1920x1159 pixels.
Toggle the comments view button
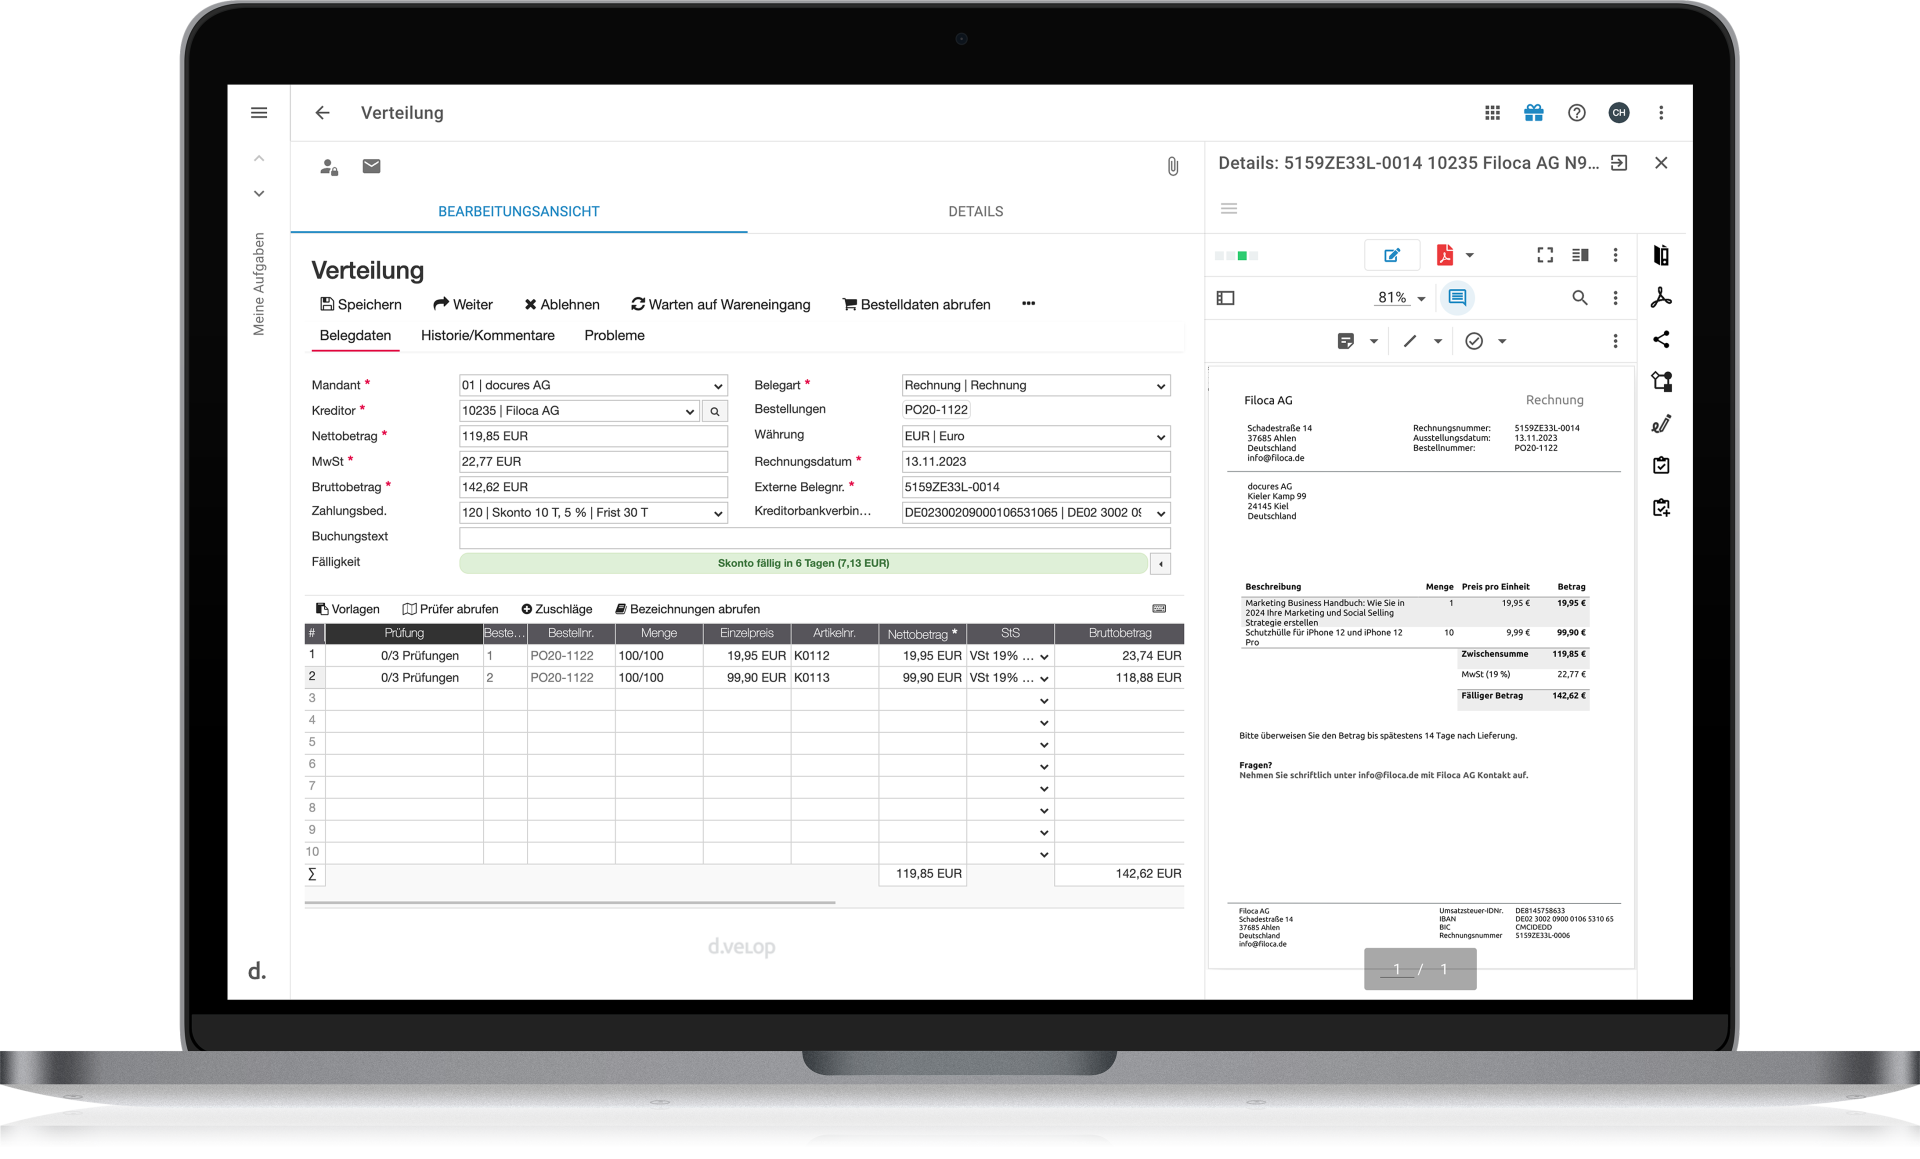point(1457,298)
